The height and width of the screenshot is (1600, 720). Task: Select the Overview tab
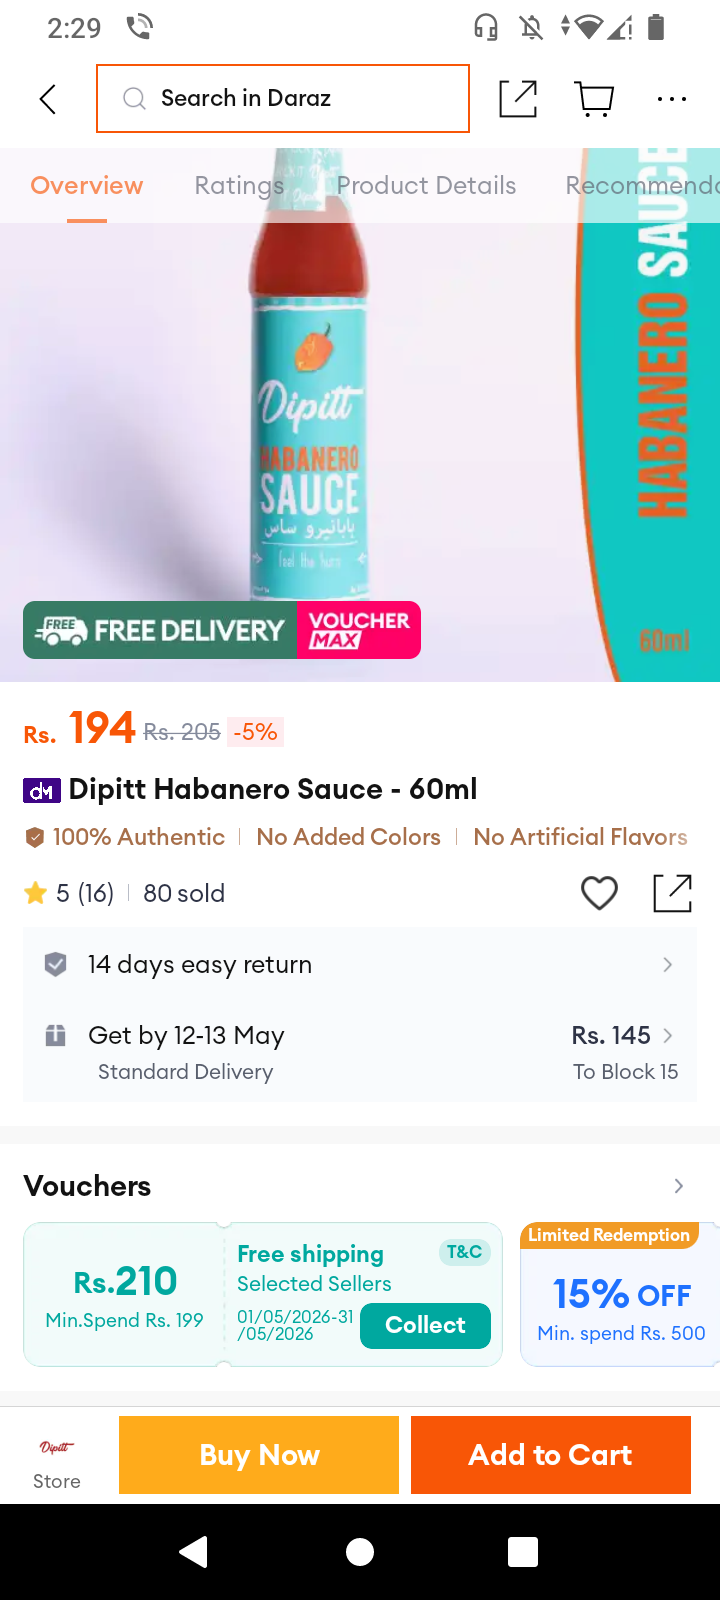pos(87,185)
